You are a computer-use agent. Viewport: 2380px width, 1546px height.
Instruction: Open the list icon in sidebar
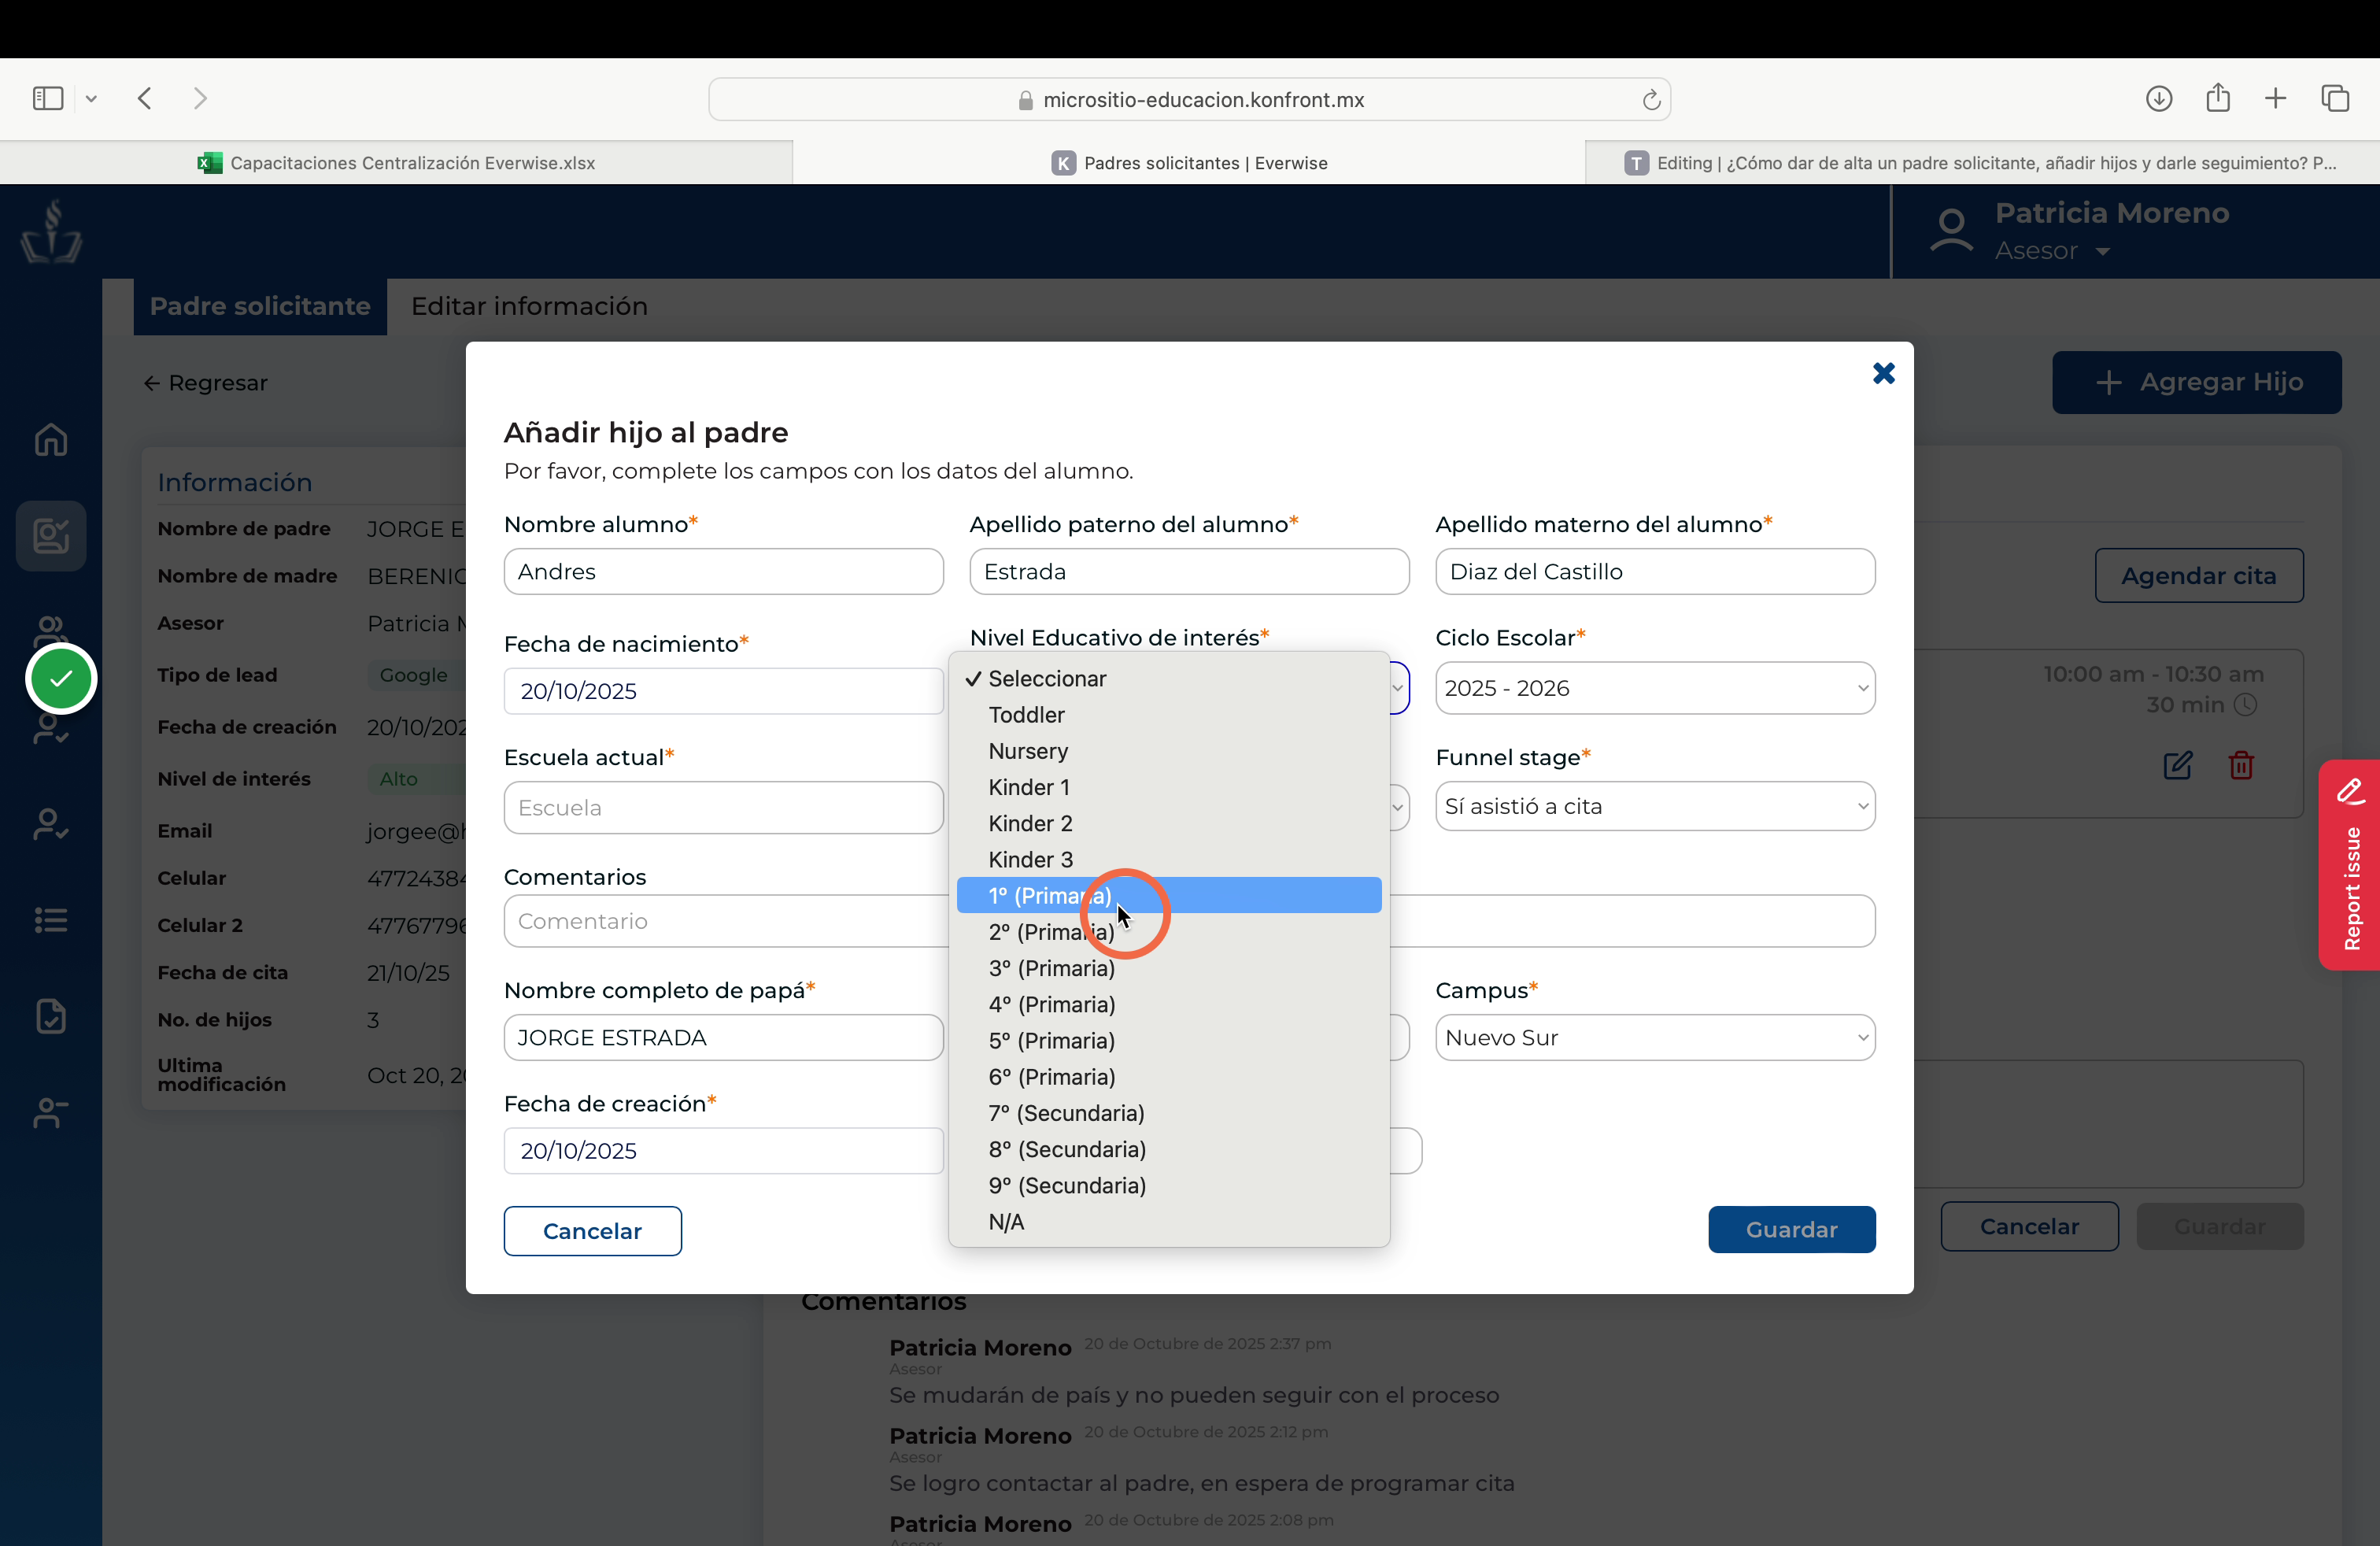click(51, 920)
